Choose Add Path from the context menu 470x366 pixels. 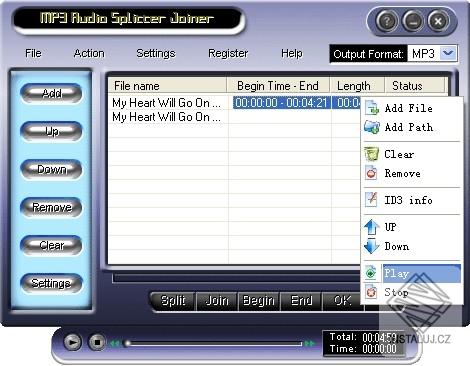412,127
